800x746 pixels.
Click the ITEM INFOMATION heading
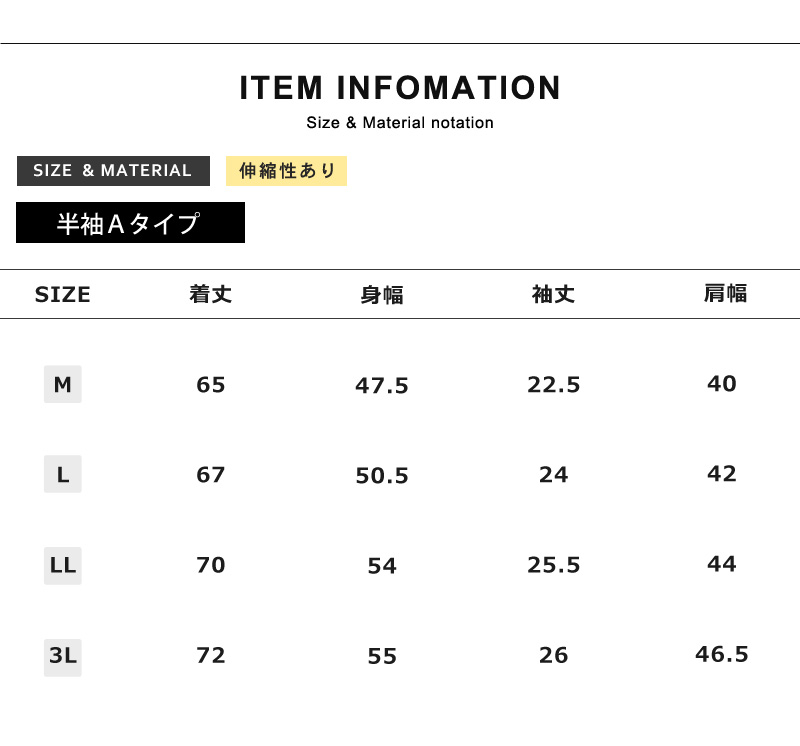tap(400, 88)
